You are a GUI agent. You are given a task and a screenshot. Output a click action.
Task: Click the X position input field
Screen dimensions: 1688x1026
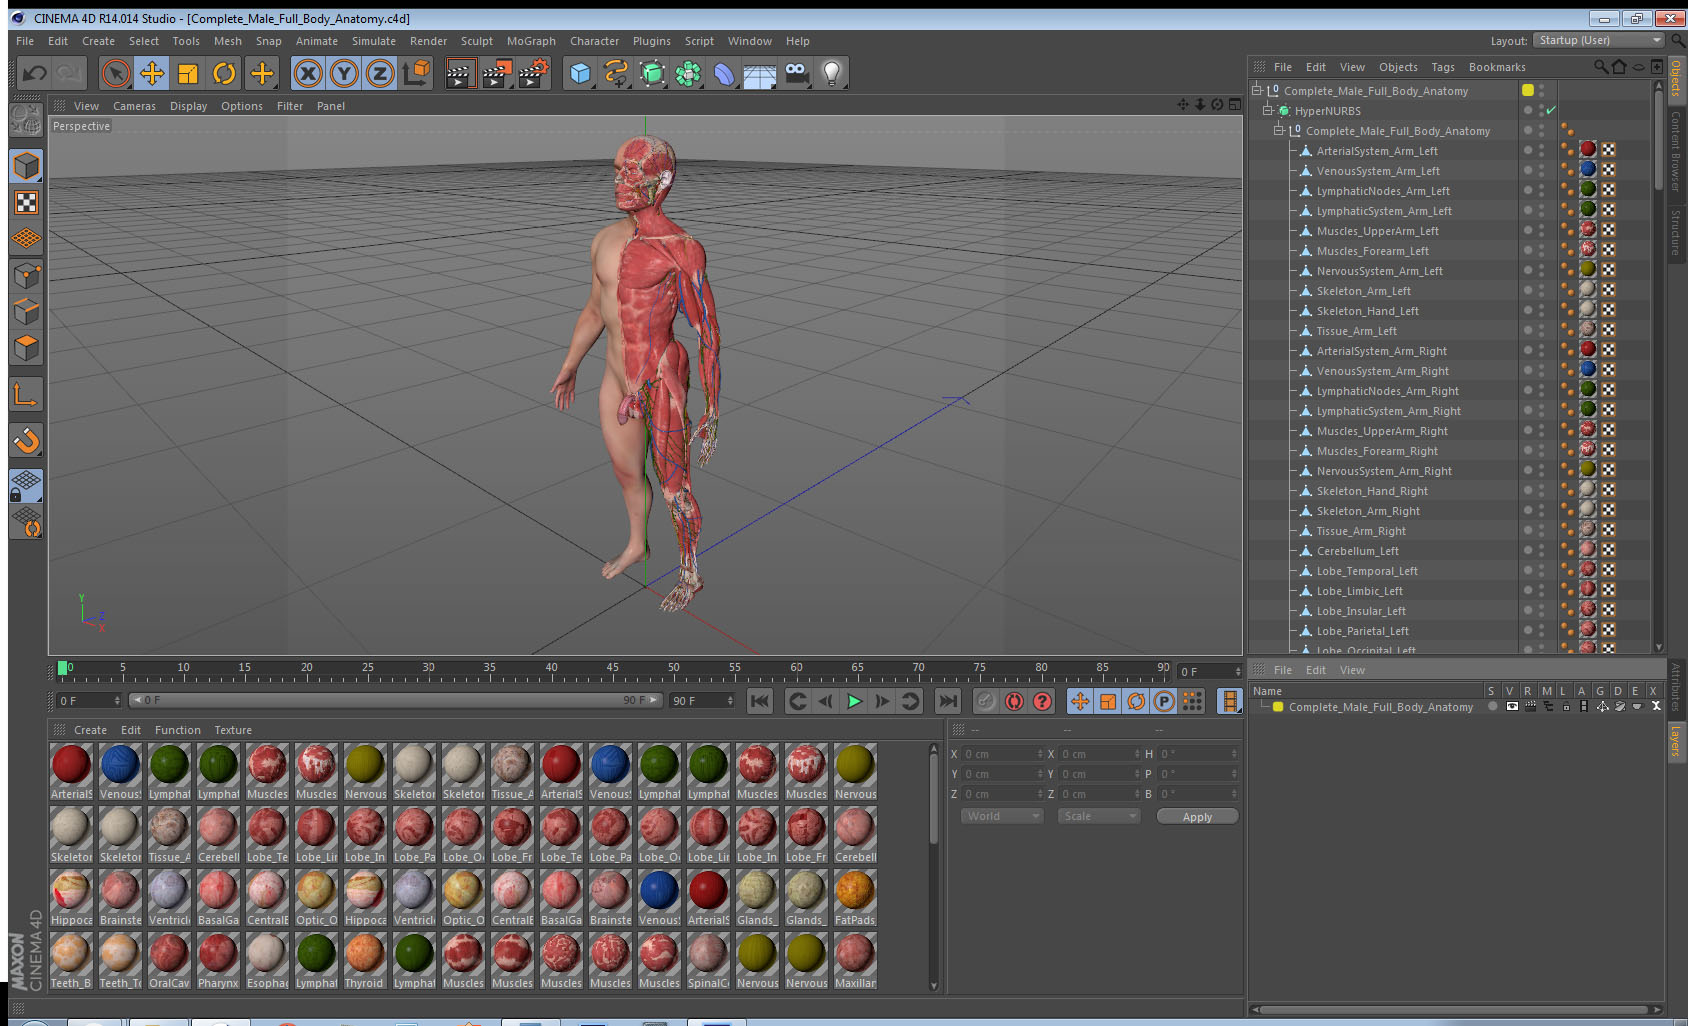click(1003, 754)
